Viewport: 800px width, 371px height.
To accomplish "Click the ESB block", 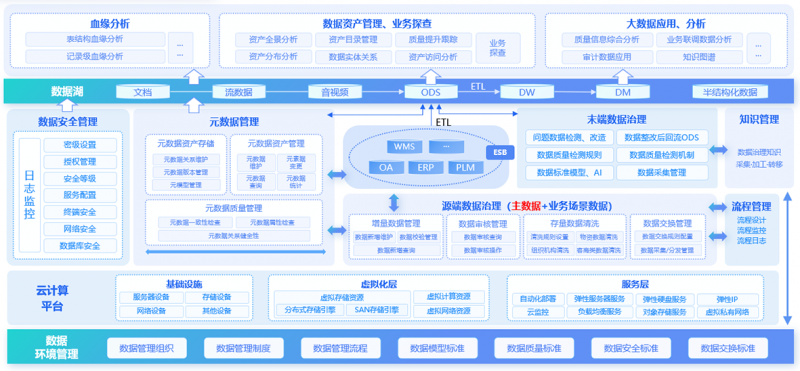I will click(x=500, y=152).
